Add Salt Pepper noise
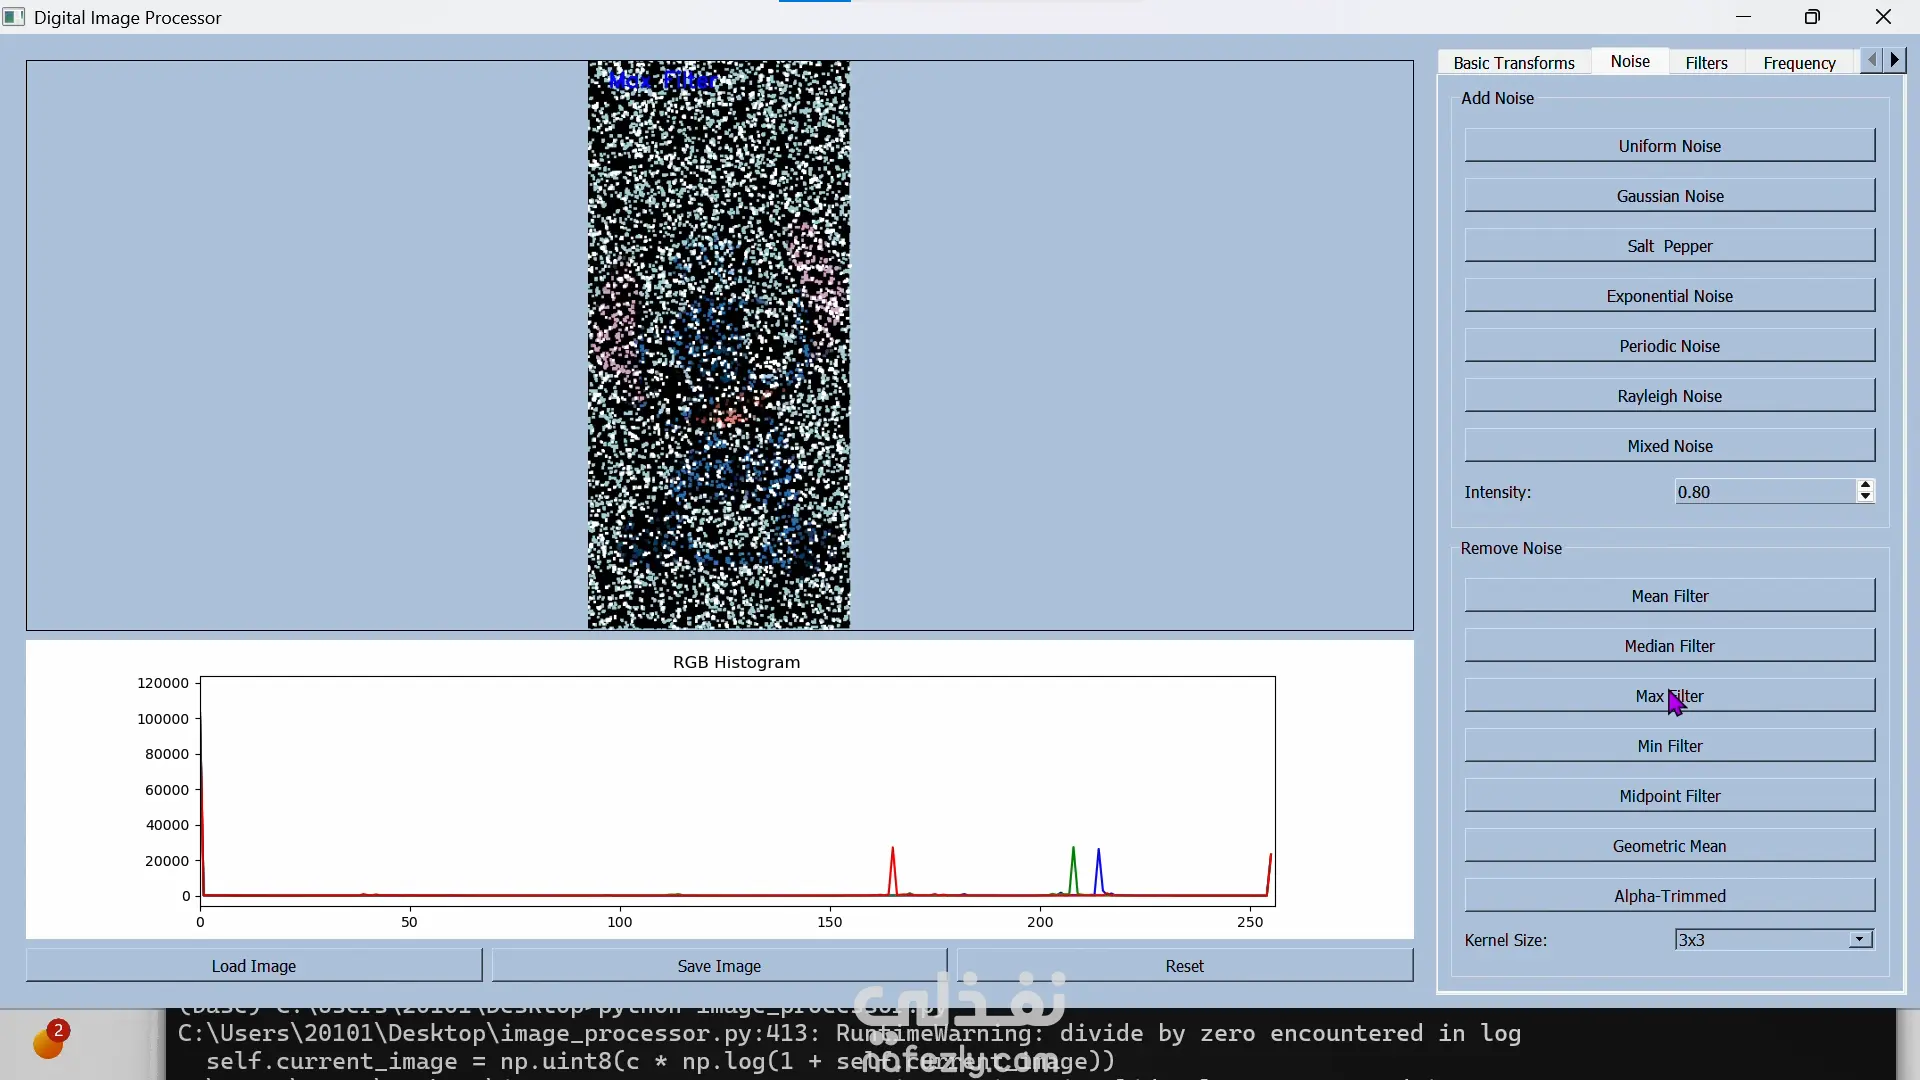1920x1080 pixels. [1669, 246]
